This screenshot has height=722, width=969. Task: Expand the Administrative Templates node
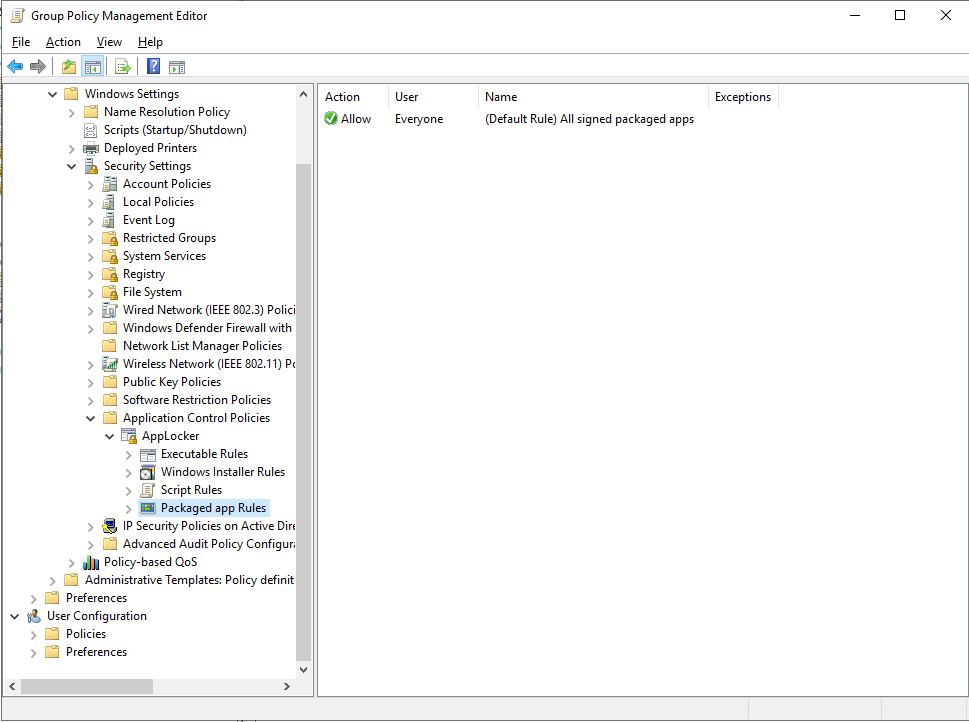pyautogui.click(x=53, y=581)
